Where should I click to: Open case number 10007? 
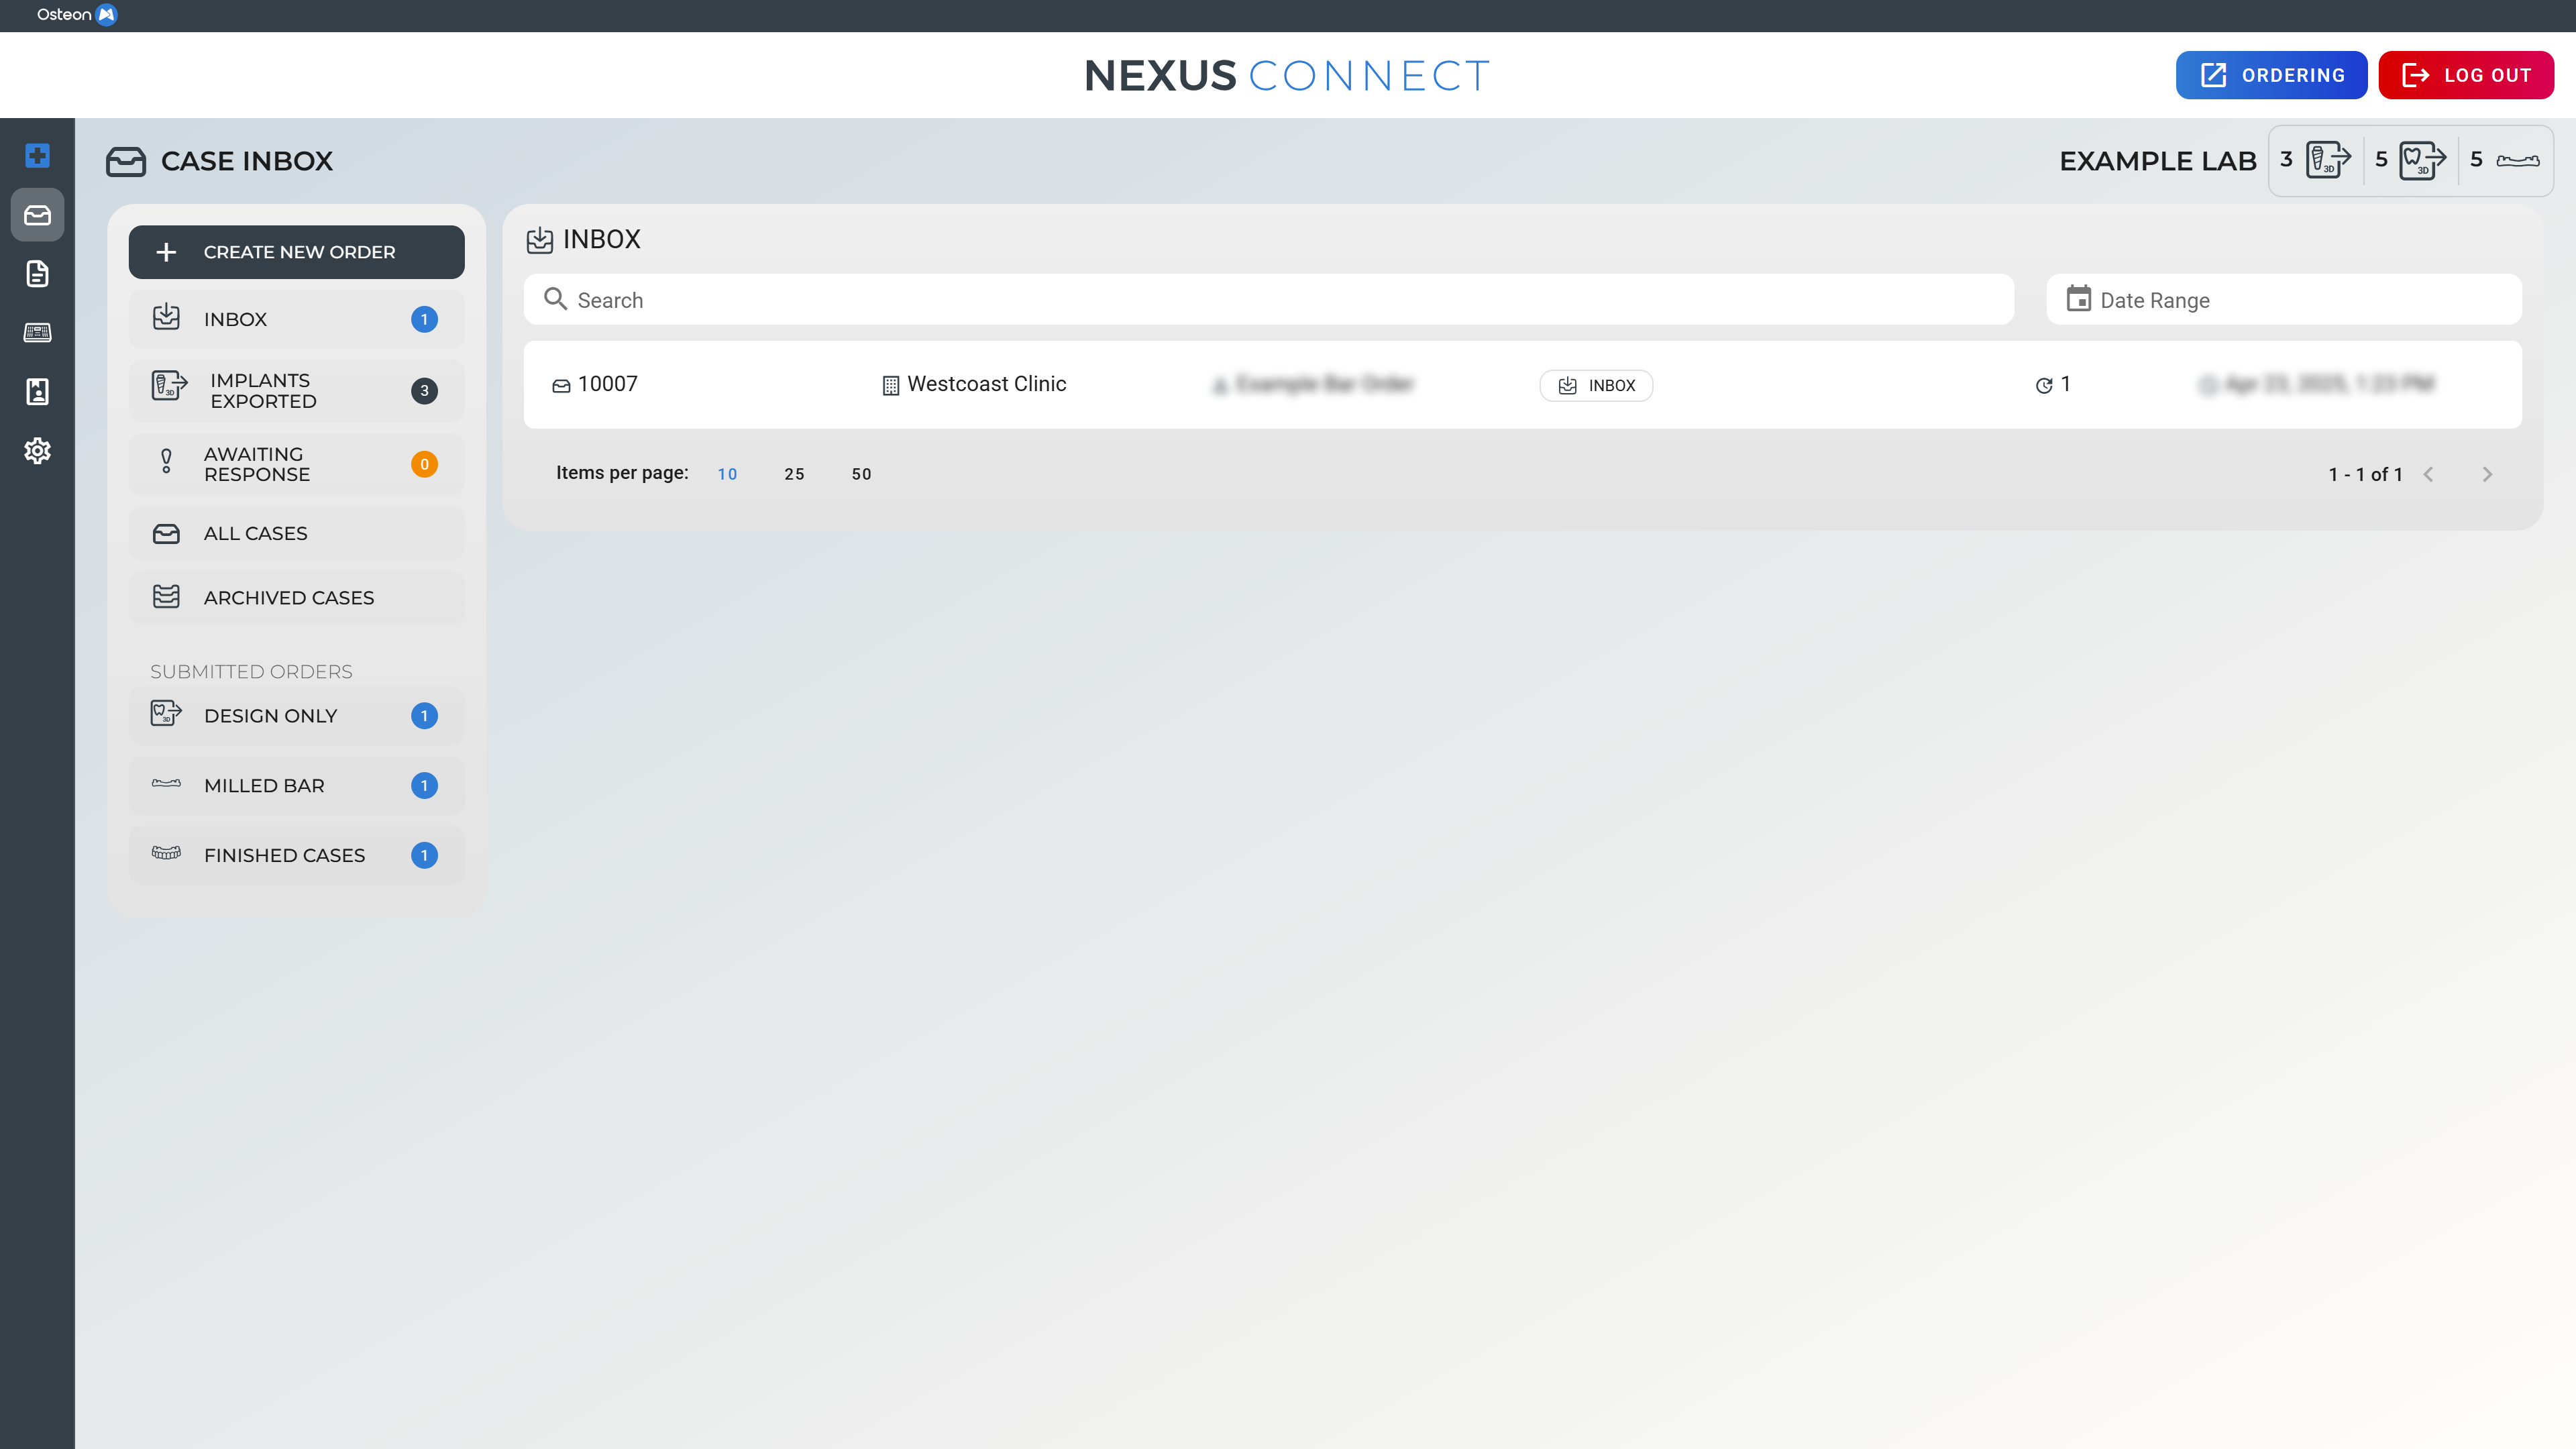click(607, 384)
